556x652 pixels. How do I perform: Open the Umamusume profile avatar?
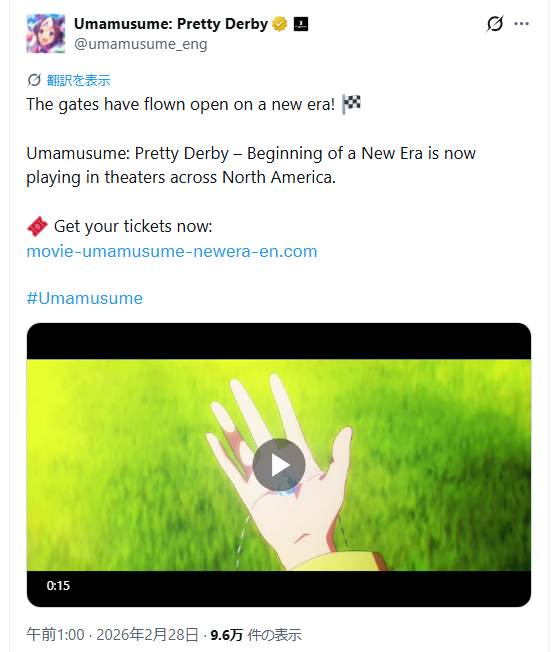[46, 33]
